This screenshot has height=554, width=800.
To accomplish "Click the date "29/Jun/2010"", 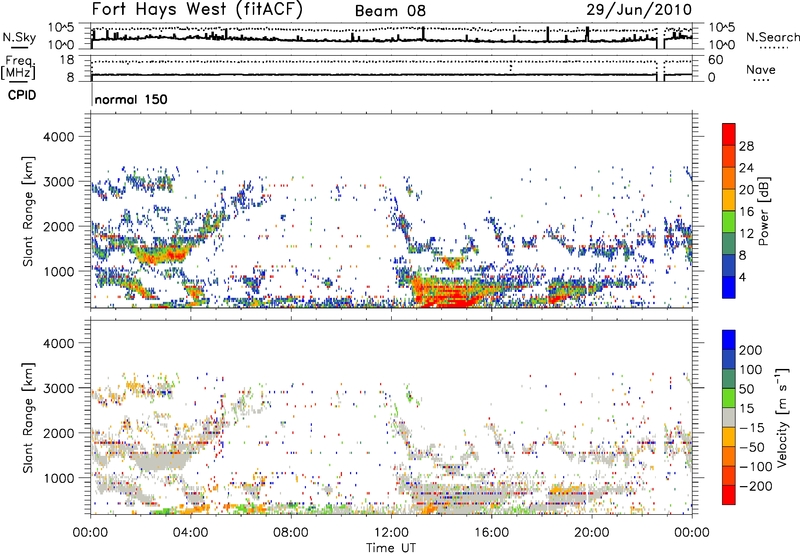I will 639,9.
